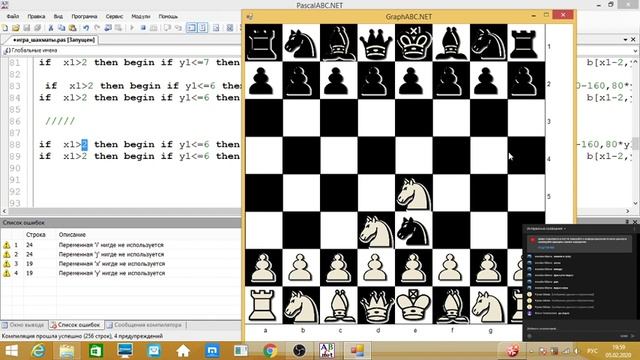
Task: Expand the Глобальные имена navigation dropdown
Action: (x=636, y=51)
